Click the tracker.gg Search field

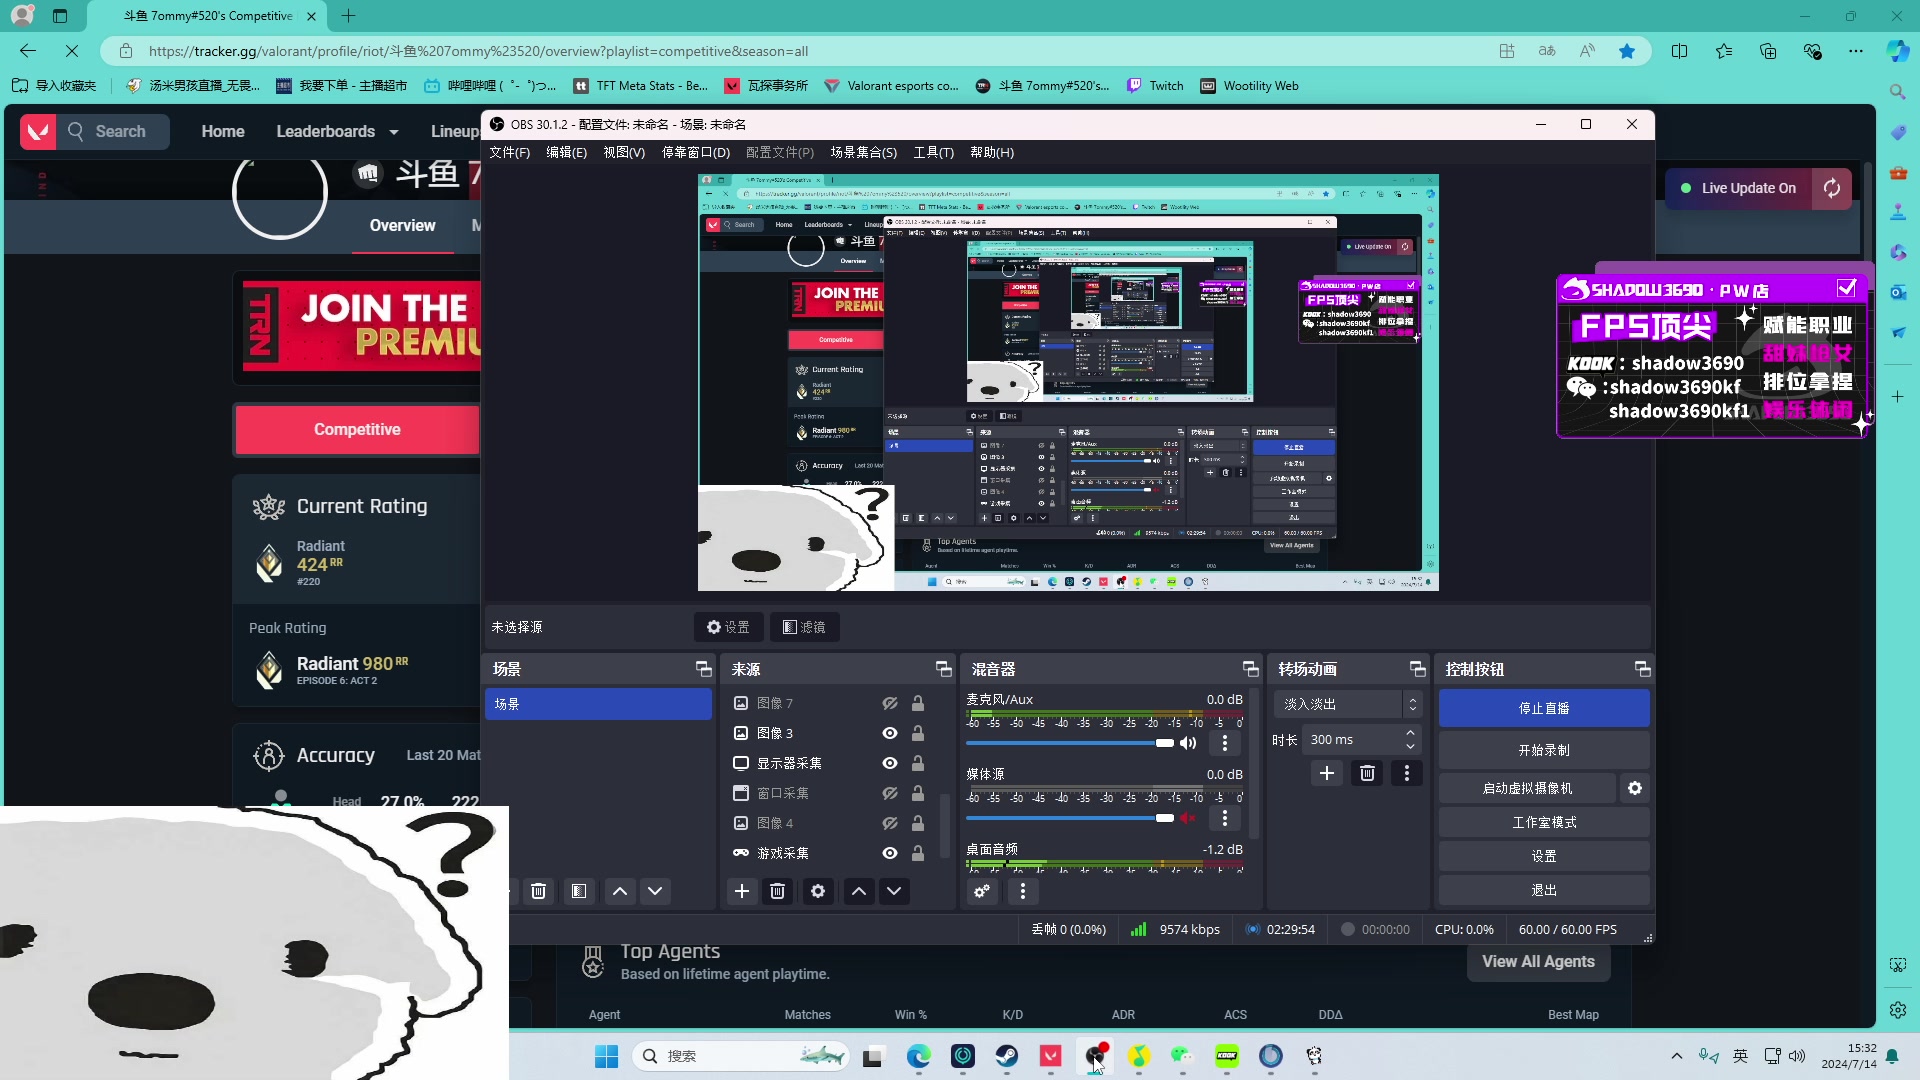pyautogui.click(x=113, y=132)
